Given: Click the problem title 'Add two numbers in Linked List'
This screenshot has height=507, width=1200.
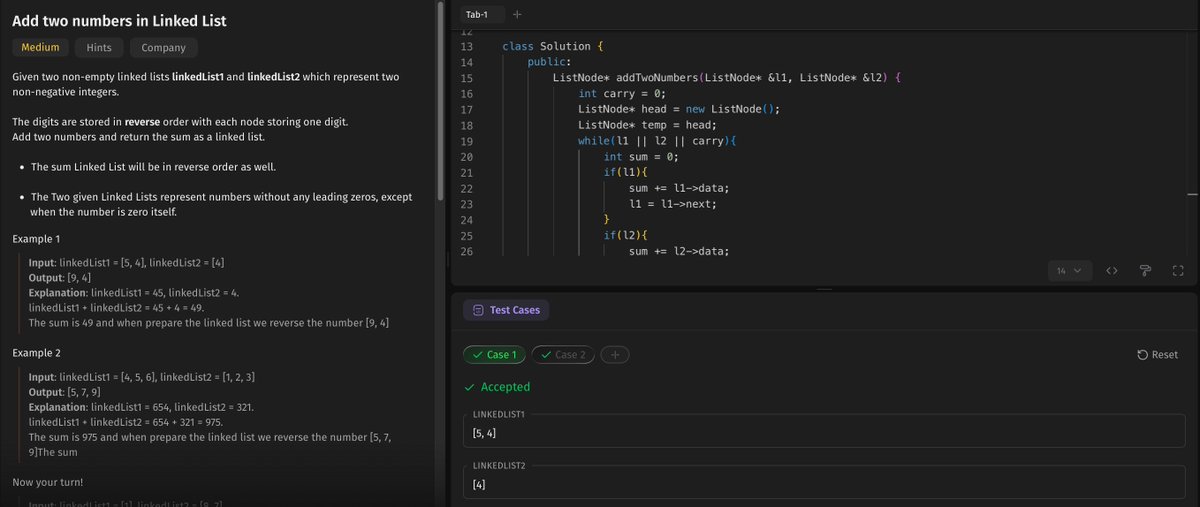Looking at the screenshot, I should click(x=119, y=21).
